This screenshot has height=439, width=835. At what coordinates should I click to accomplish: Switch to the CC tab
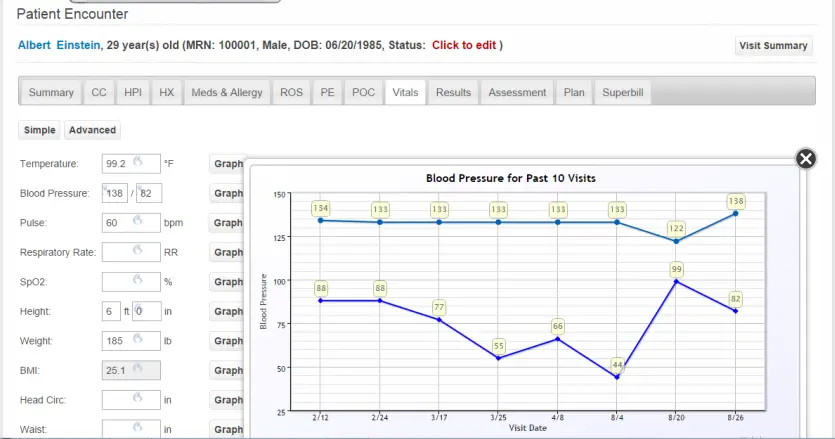click(99, 93)
